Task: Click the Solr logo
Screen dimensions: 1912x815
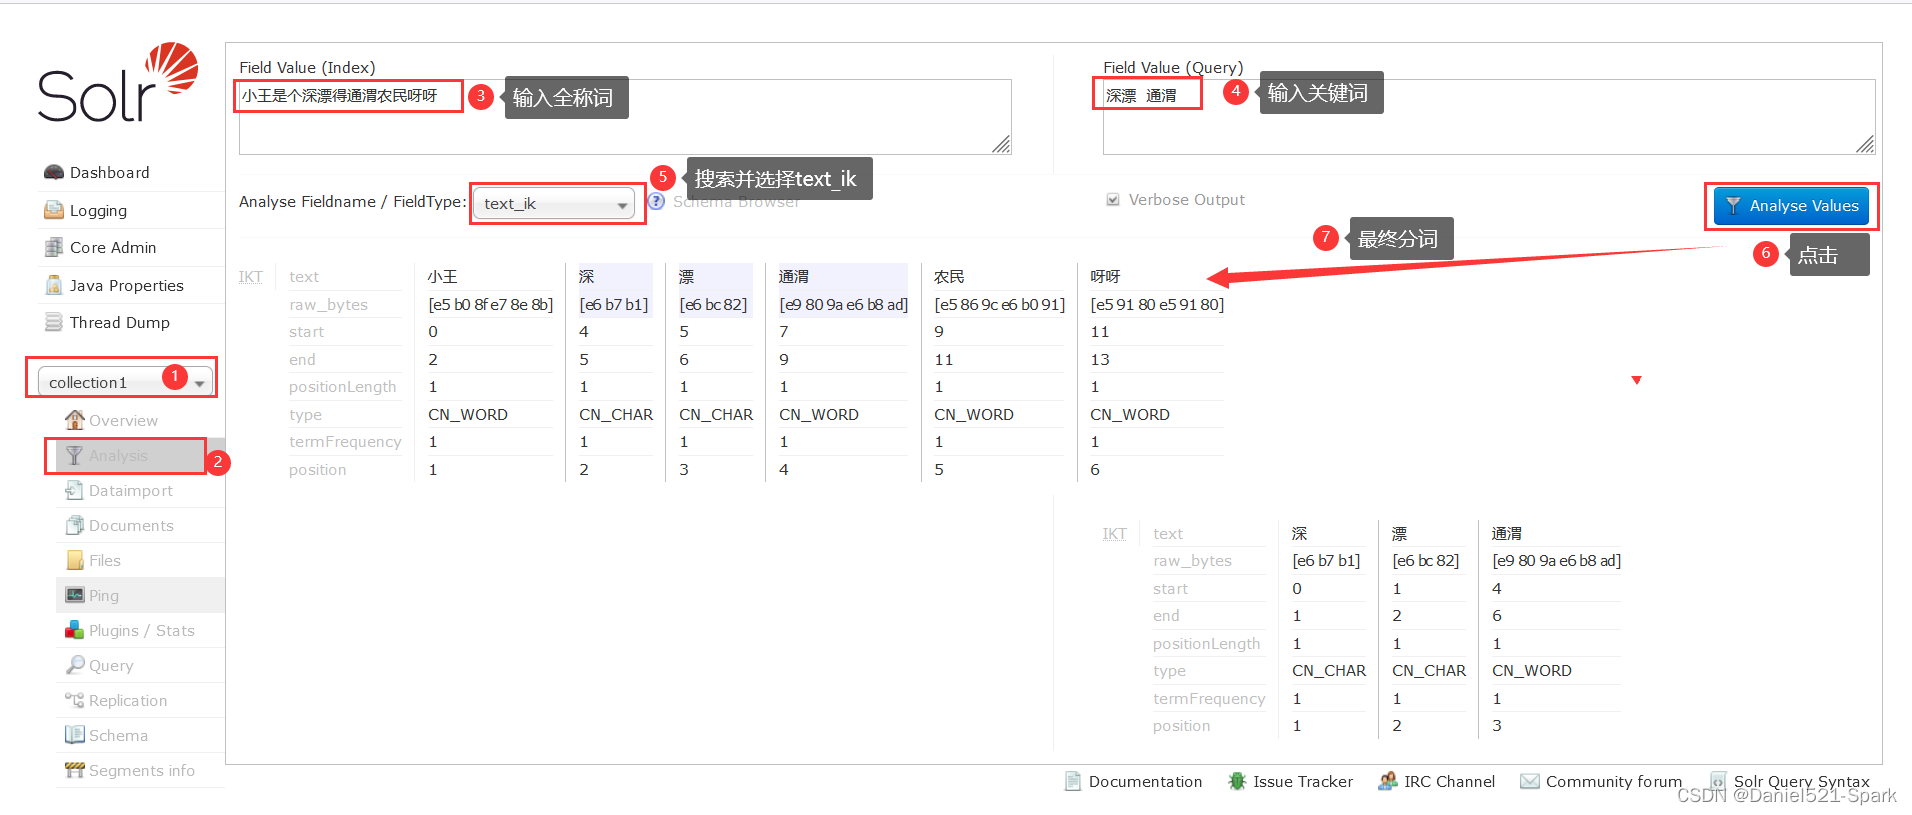Action: [x=118, y=83]
